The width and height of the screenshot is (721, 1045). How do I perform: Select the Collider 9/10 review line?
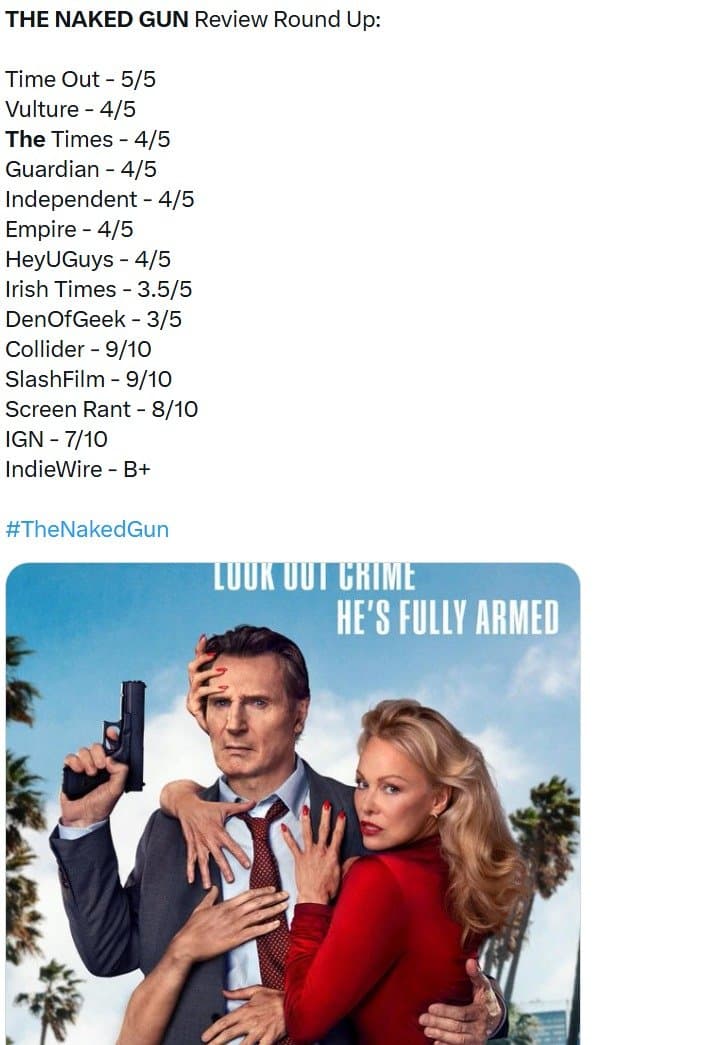click(78, 350)
